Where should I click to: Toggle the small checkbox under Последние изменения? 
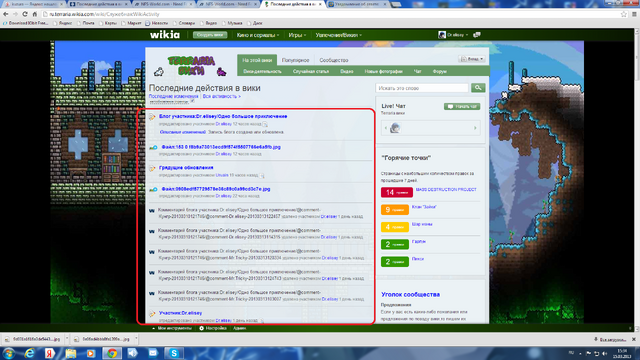coord(192,101)
